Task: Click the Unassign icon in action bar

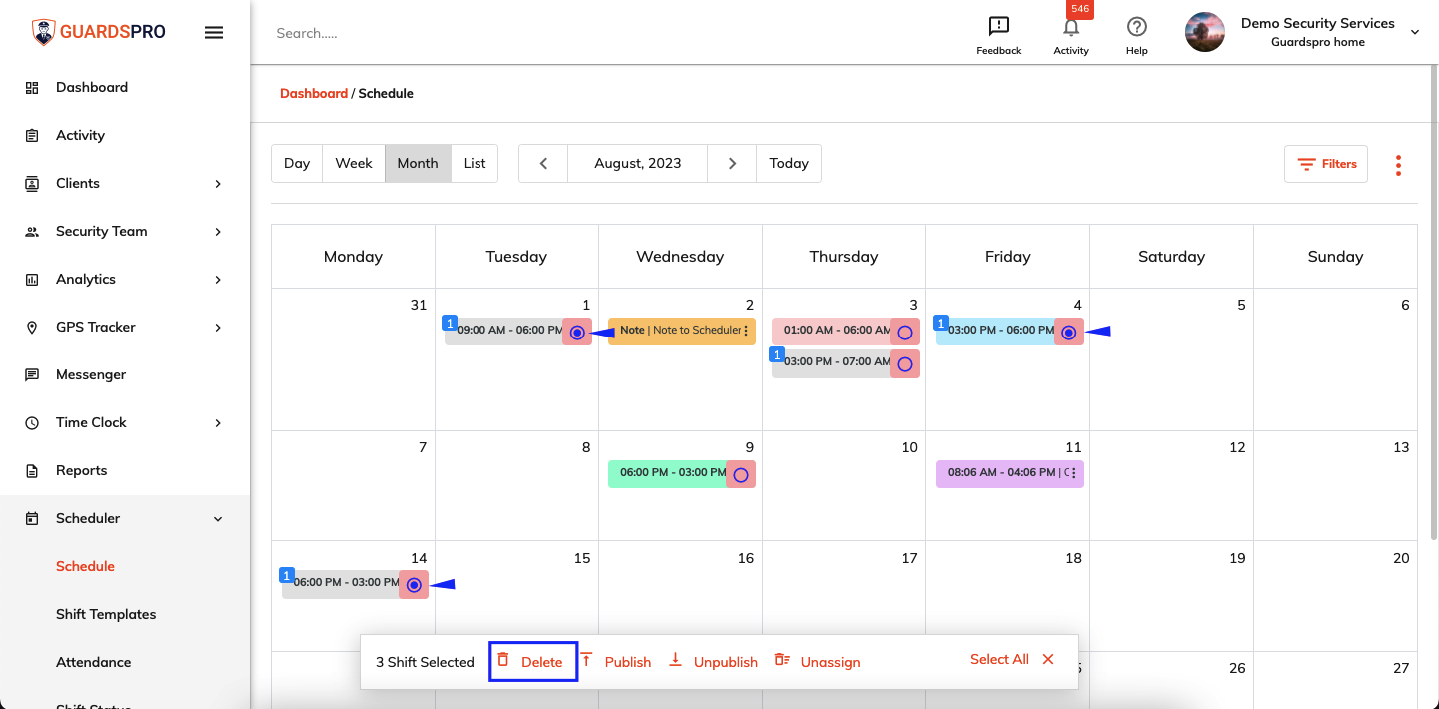Action: (x=781, y=660)
